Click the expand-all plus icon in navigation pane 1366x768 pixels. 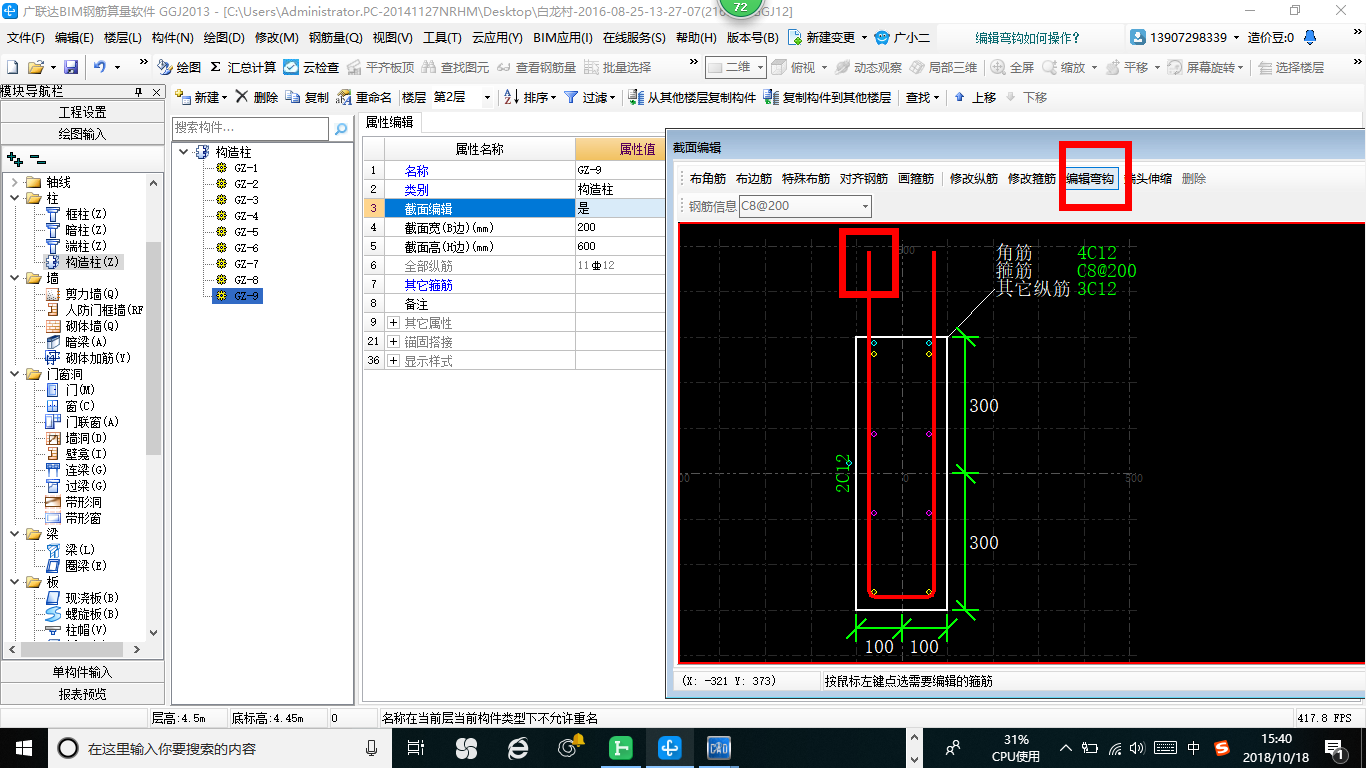tap(14, 158)
